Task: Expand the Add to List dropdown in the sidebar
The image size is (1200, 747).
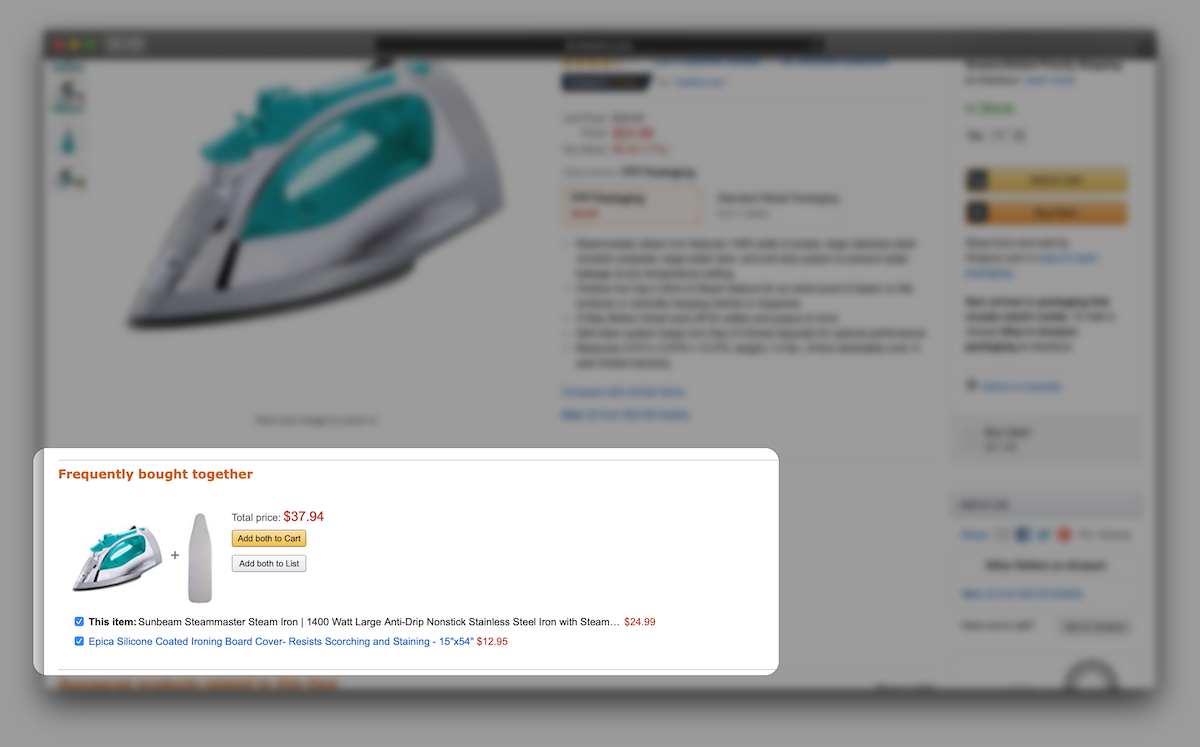Action: 1047,505
